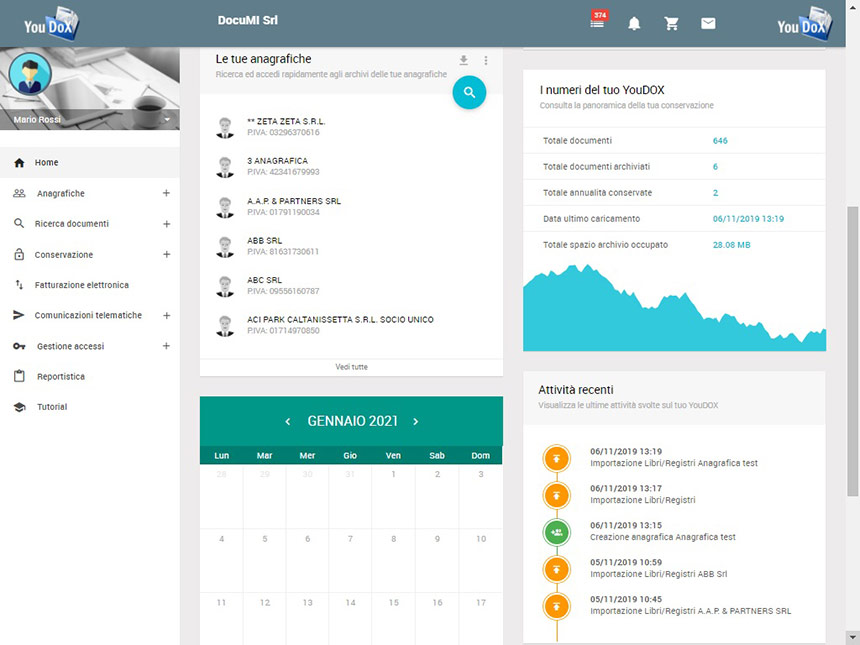Click the import icon for 06/11/2019 13:19 activity
This screenshot has width=860, height=645.
(557, 458)
